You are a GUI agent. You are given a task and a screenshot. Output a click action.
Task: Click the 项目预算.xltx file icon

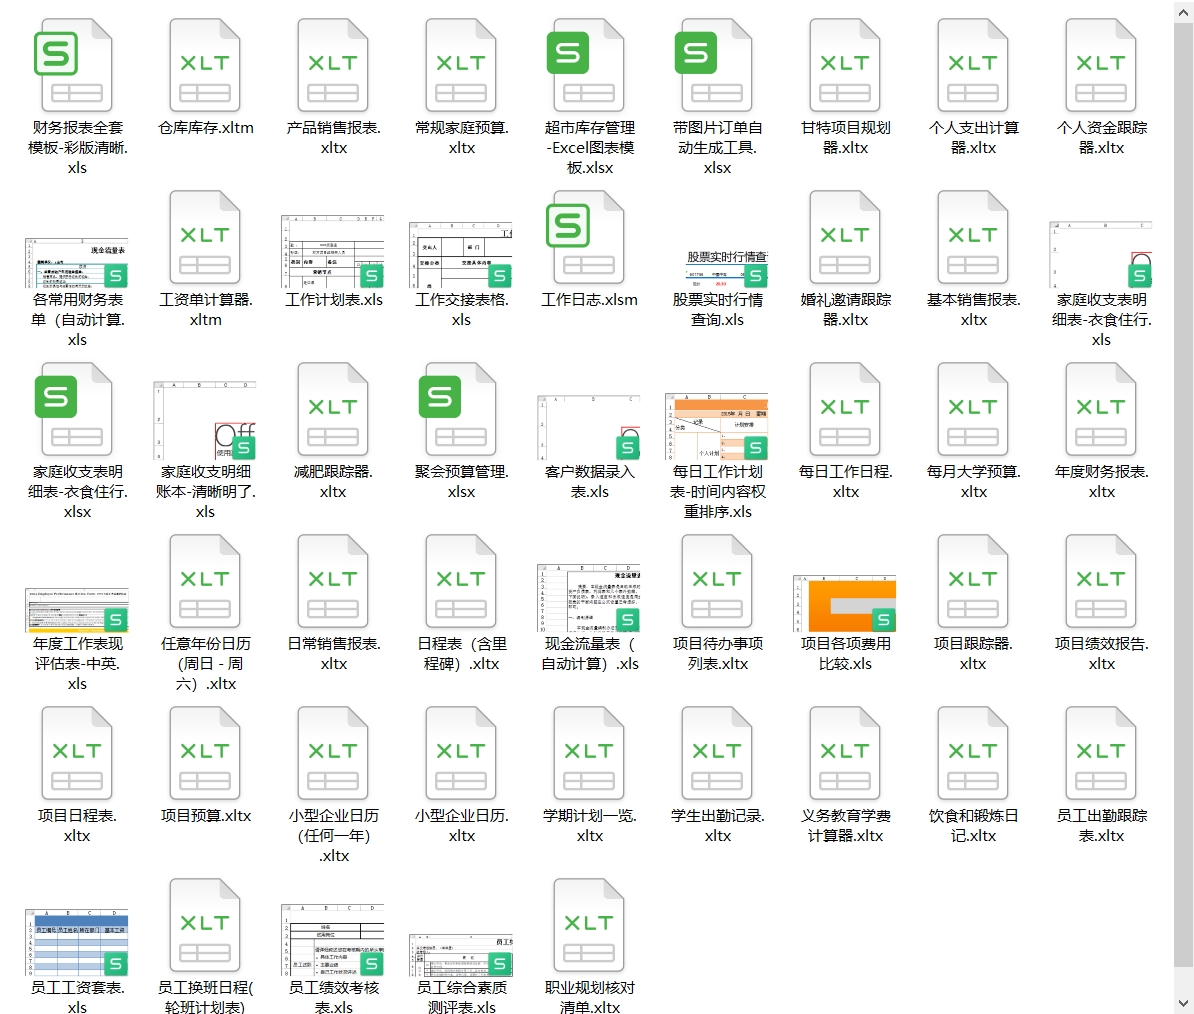(205, 754)
